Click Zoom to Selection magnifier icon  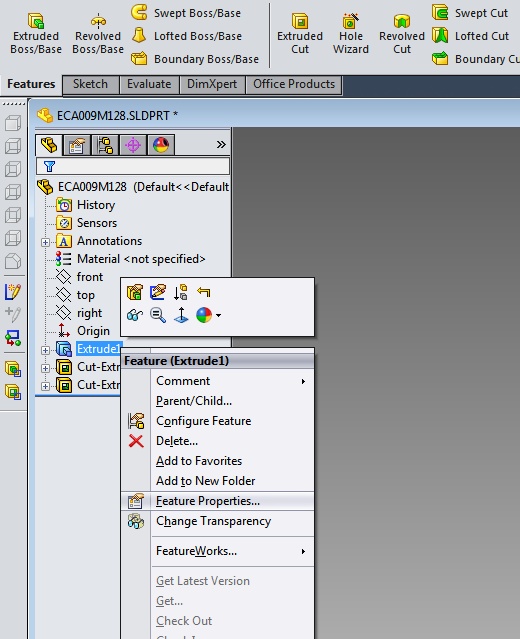tap(158, 315)
